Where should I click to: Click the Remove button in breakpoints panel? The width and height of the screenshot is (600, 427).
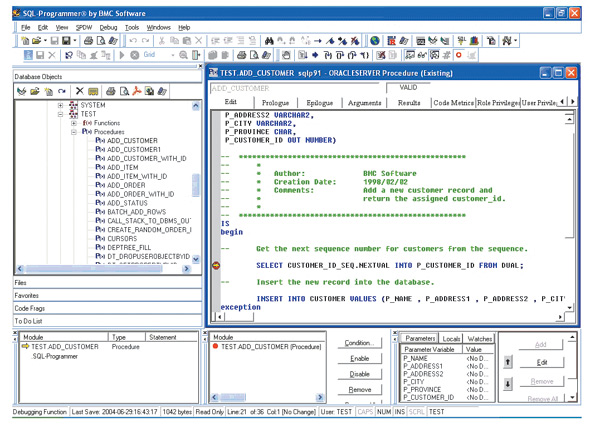click(x=360, y=390)
